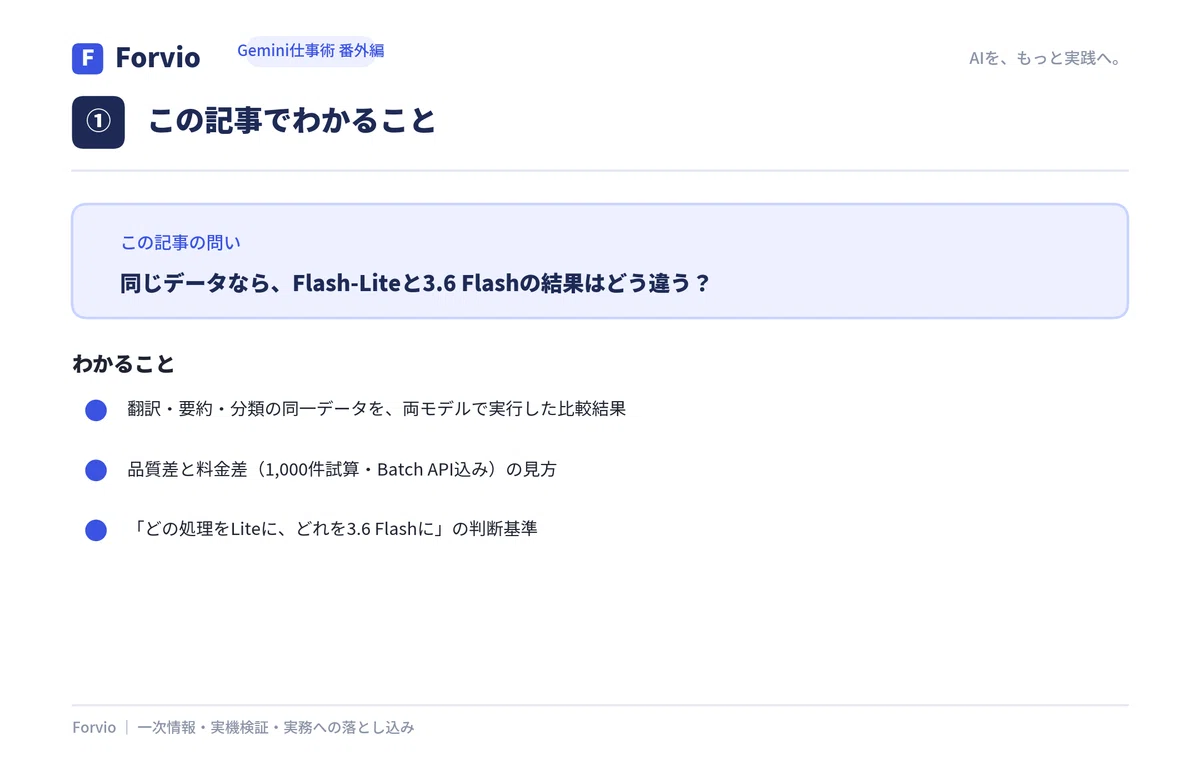The width and height of the screenshot is (1200, 760).
Task: Click the この記事の問い label
Action: (181, 243)
